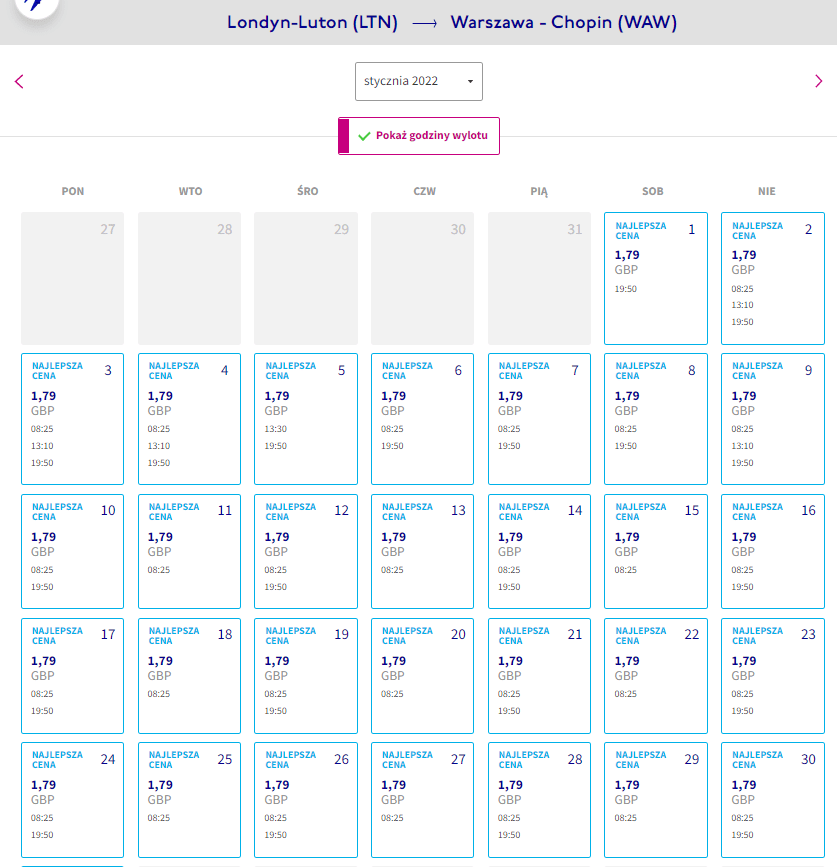
Task: Select date 11 with 08:25 departure
Action: point(189,551)
